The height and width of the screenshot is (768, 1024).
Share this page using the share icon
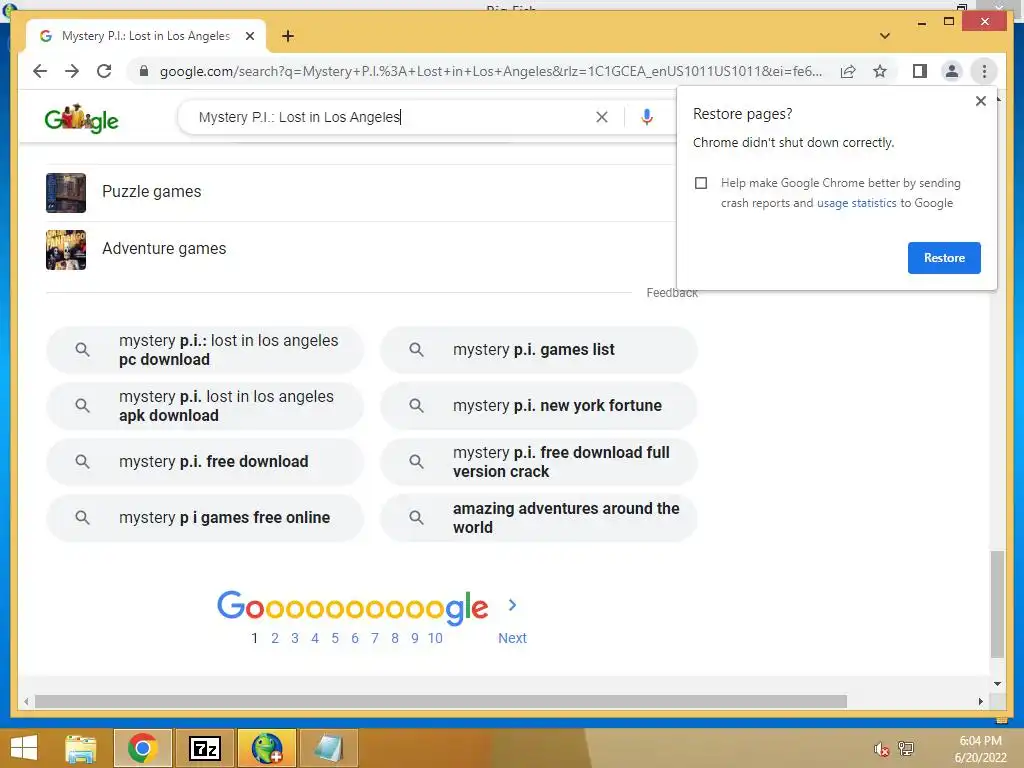click(x=848, y=71)
